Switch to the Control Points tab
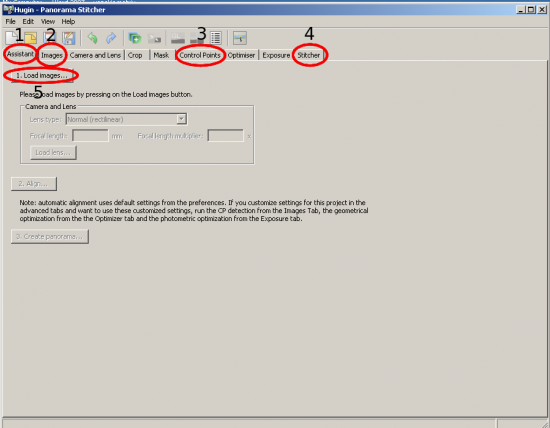This screenshot has width=550, height=428. [x=200, y=55]
